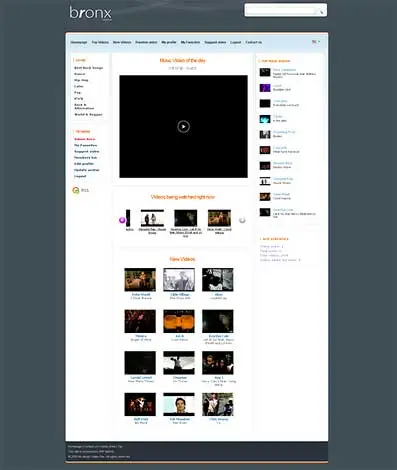This screenshot has width=397, height=470.
Task: Open the purple thumbnail in right sidebar
Action: click(x=265, y=88)
